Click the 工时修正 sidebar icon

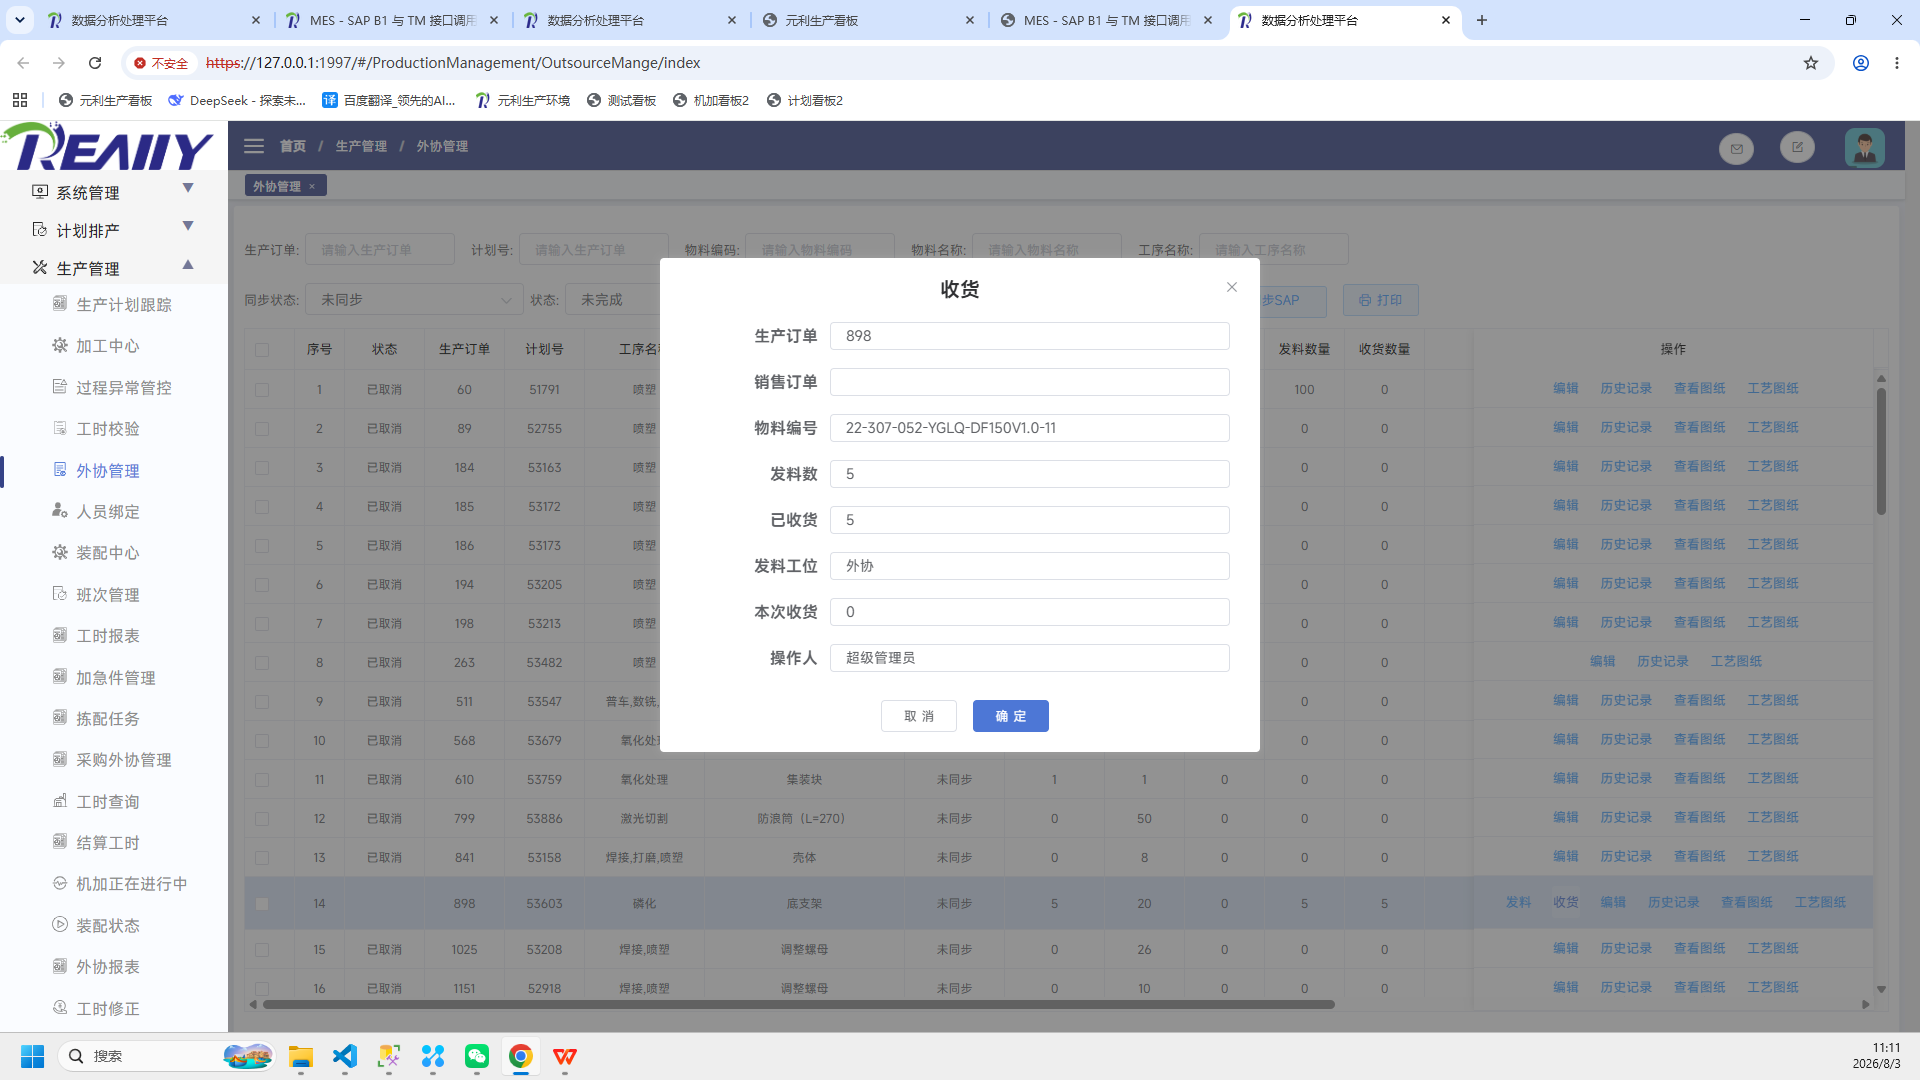60,1008
